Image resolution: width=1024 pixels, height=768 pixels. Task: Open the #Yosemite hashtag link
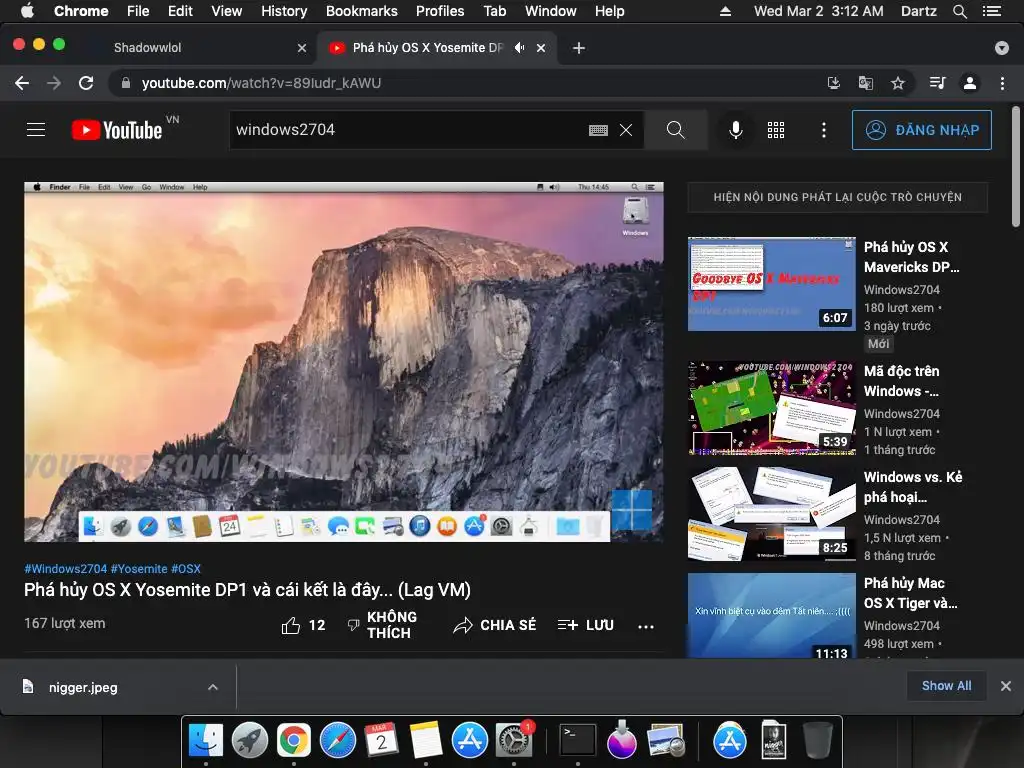pyautogui.click(x=139, y=569)
